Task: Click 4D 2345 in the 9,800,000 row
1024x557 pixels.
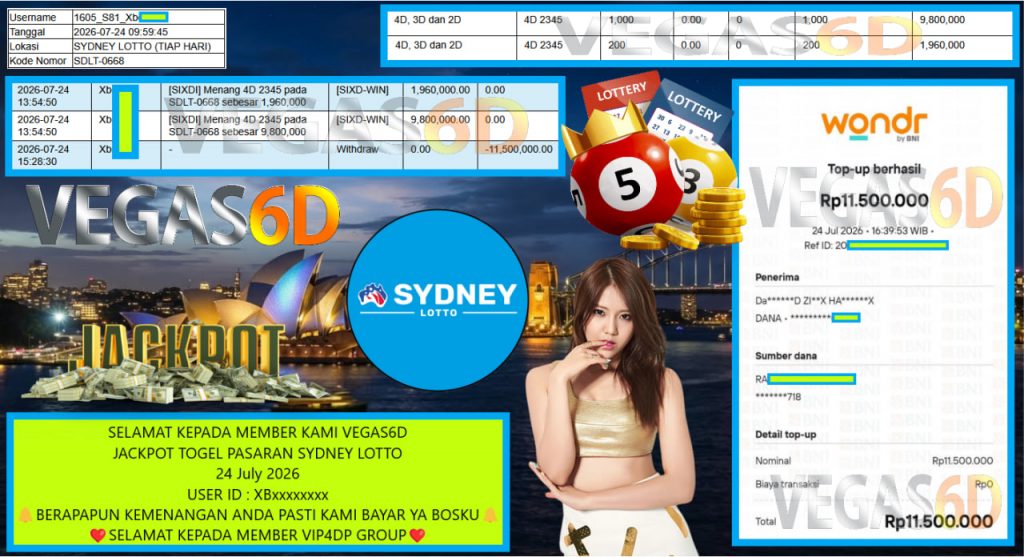Action: pos(543,20)
